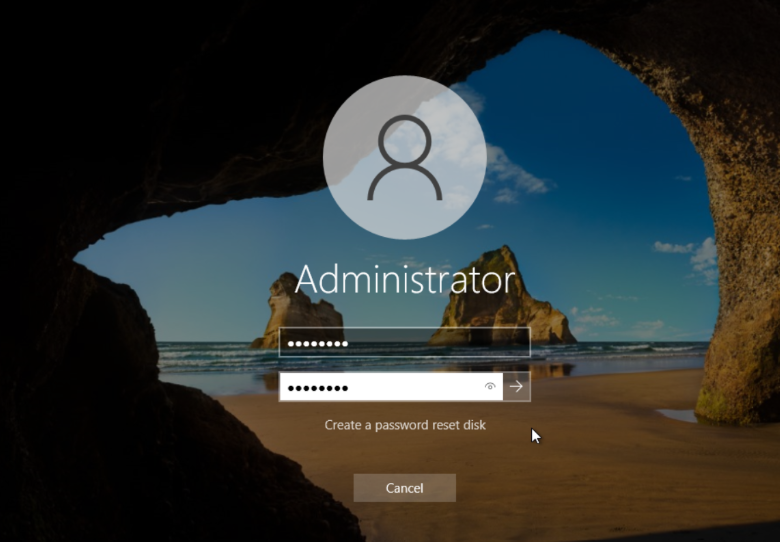Abort the password change with Cancel
781x542 pixels.
[404, 488]
